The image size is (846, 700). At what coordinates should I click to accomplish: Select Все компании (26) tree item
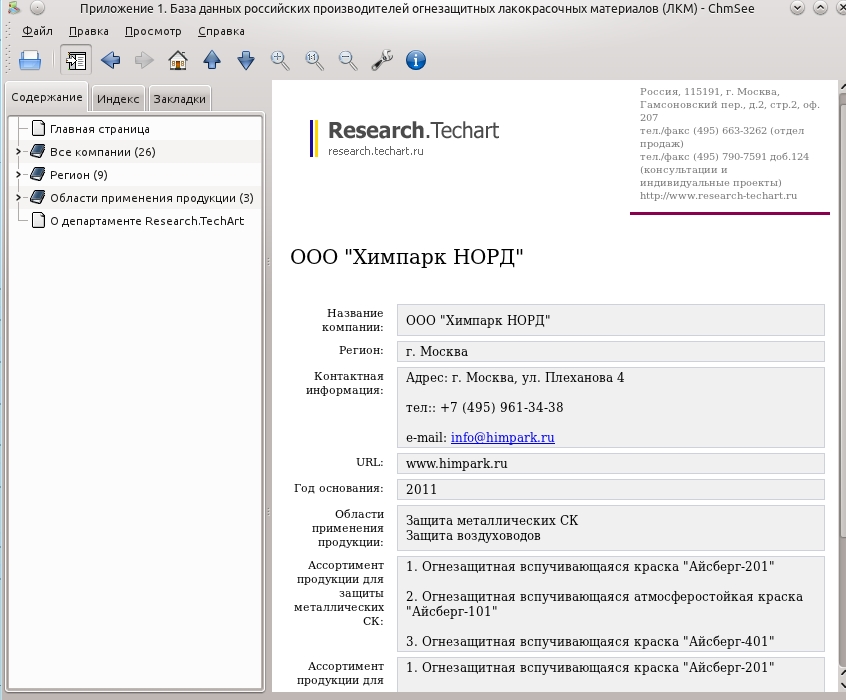pos(103,152)
